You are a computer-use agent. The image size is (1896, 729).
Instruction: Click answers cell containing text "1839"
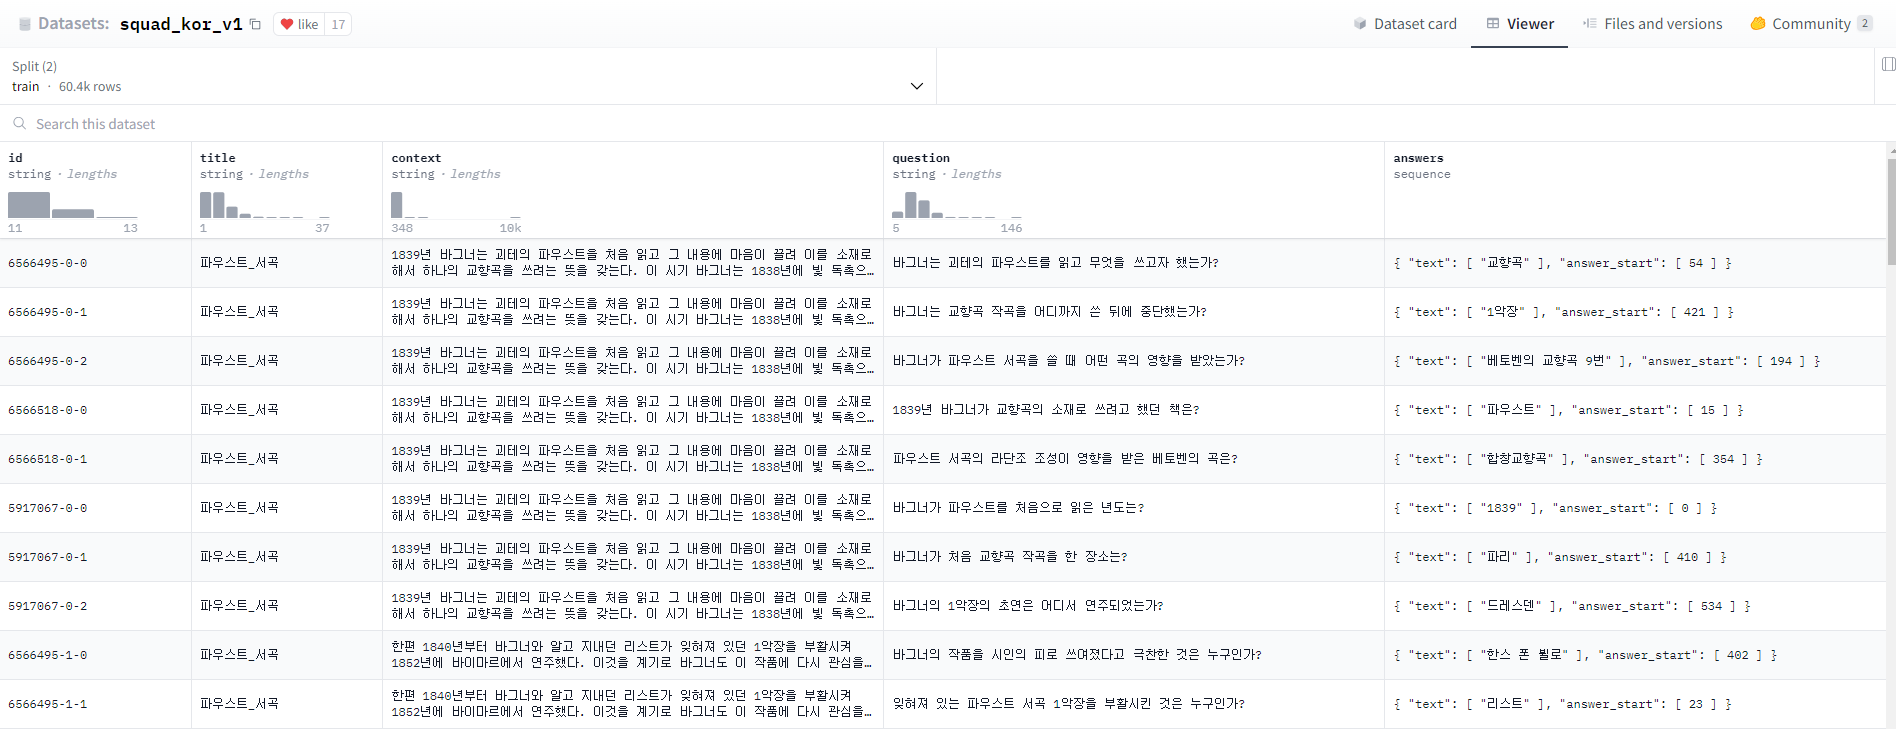click(1635, 508)
